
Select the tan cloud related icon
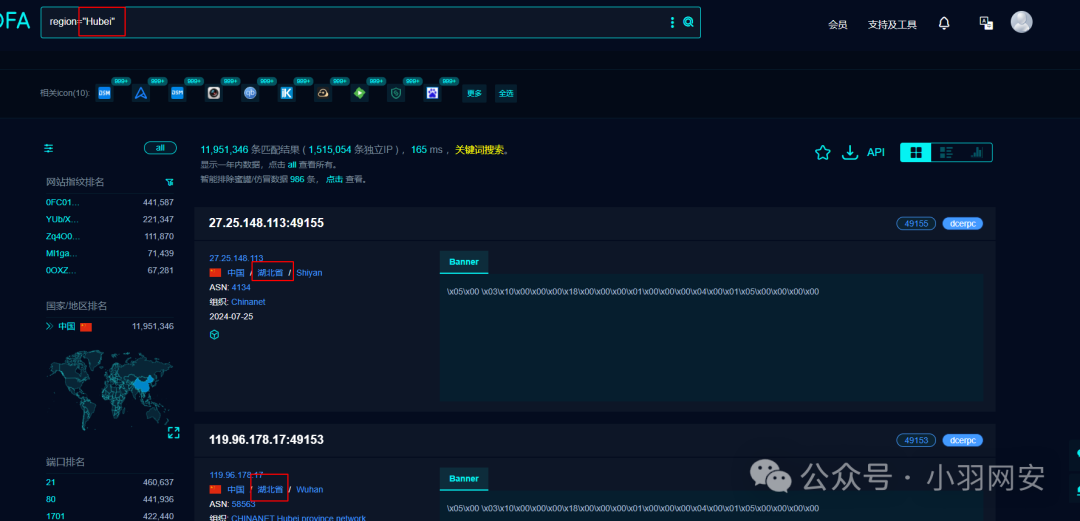coord(322,92)
